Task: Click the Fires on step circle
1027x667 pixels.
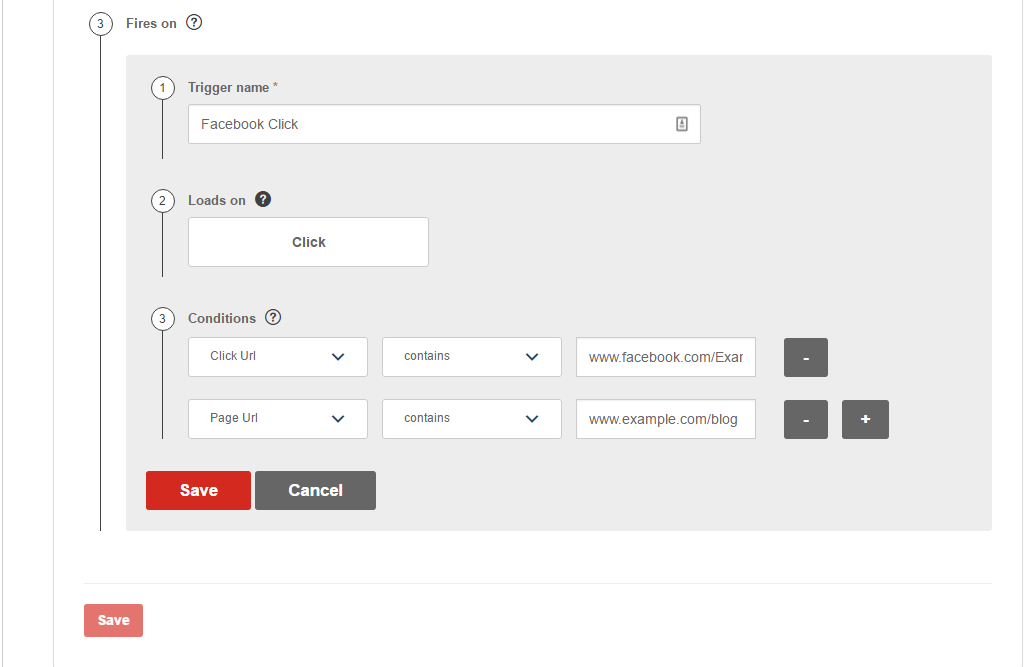Action: pyautogui.click(x=101, y=23)
